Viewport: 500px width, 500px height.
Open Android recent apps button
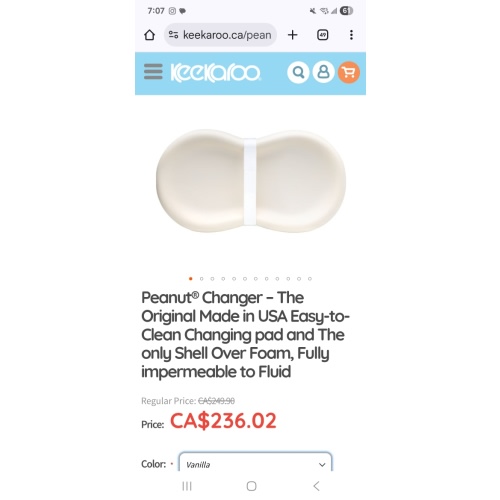coord(187,486)
